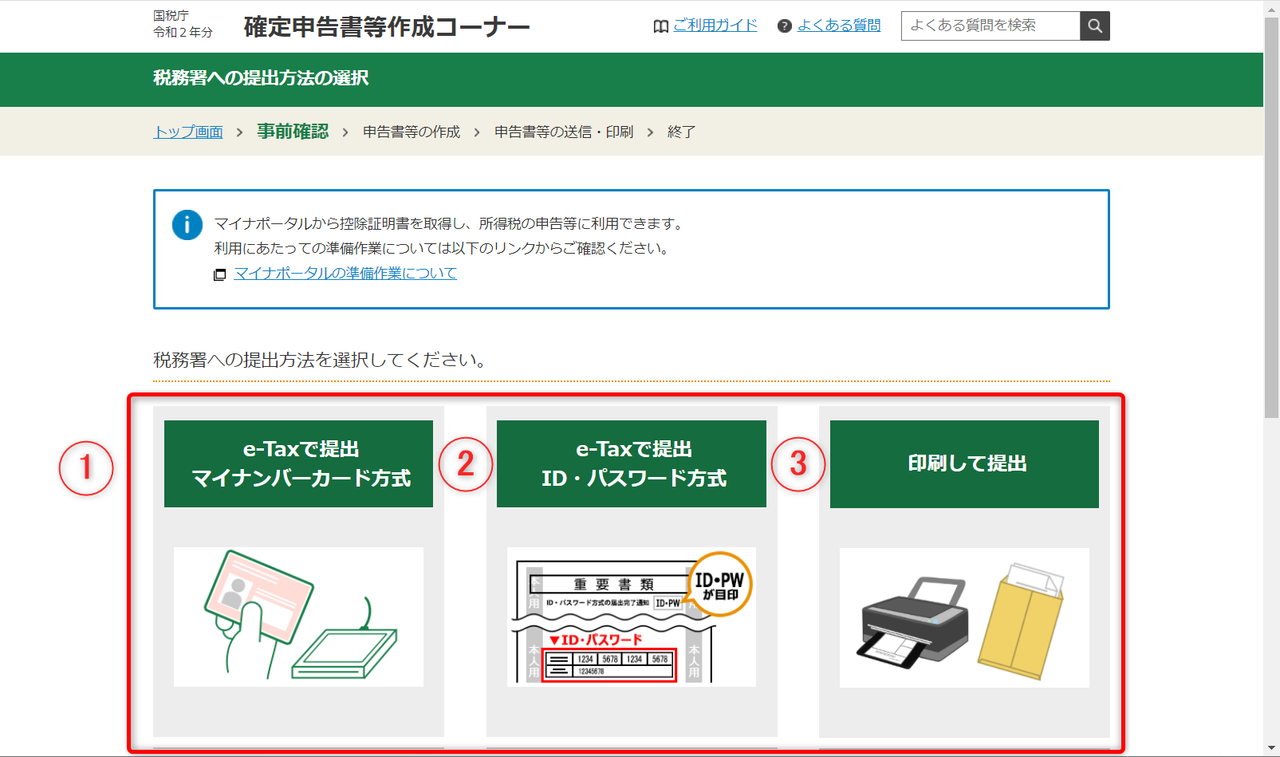Click the printer and envelope illustration

coord(965,617)
